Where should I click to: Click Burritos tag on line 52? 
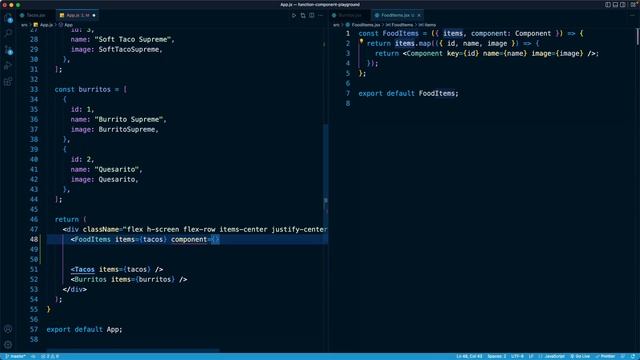click(x=90, y=280)
